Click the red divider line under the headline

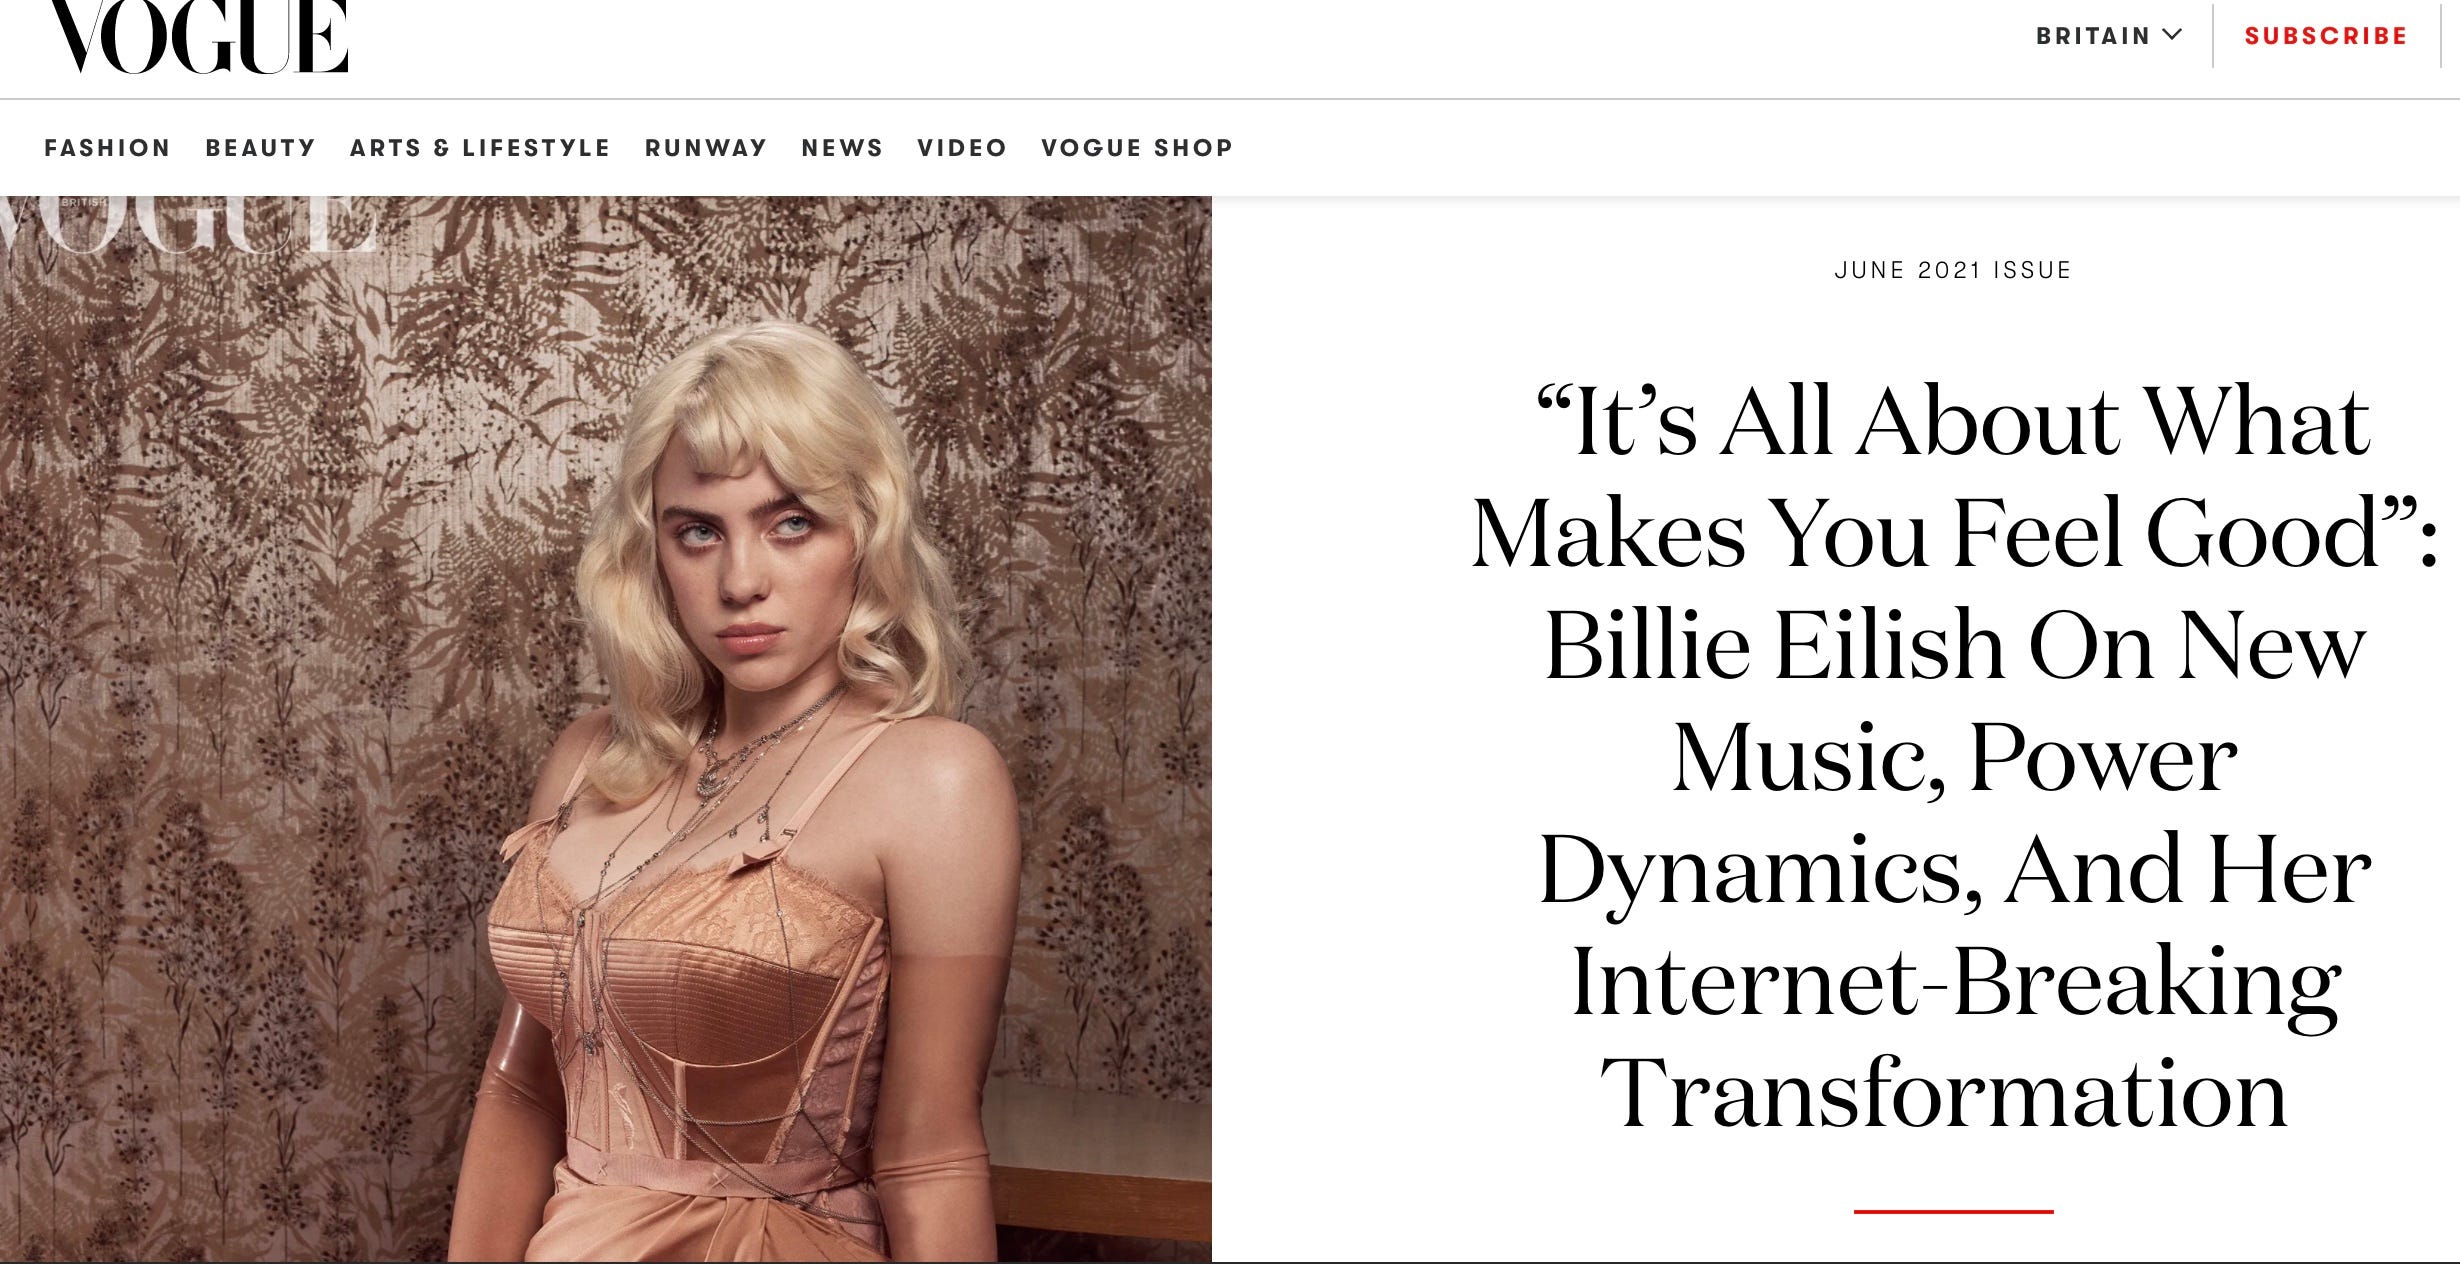[1953, 1211]
